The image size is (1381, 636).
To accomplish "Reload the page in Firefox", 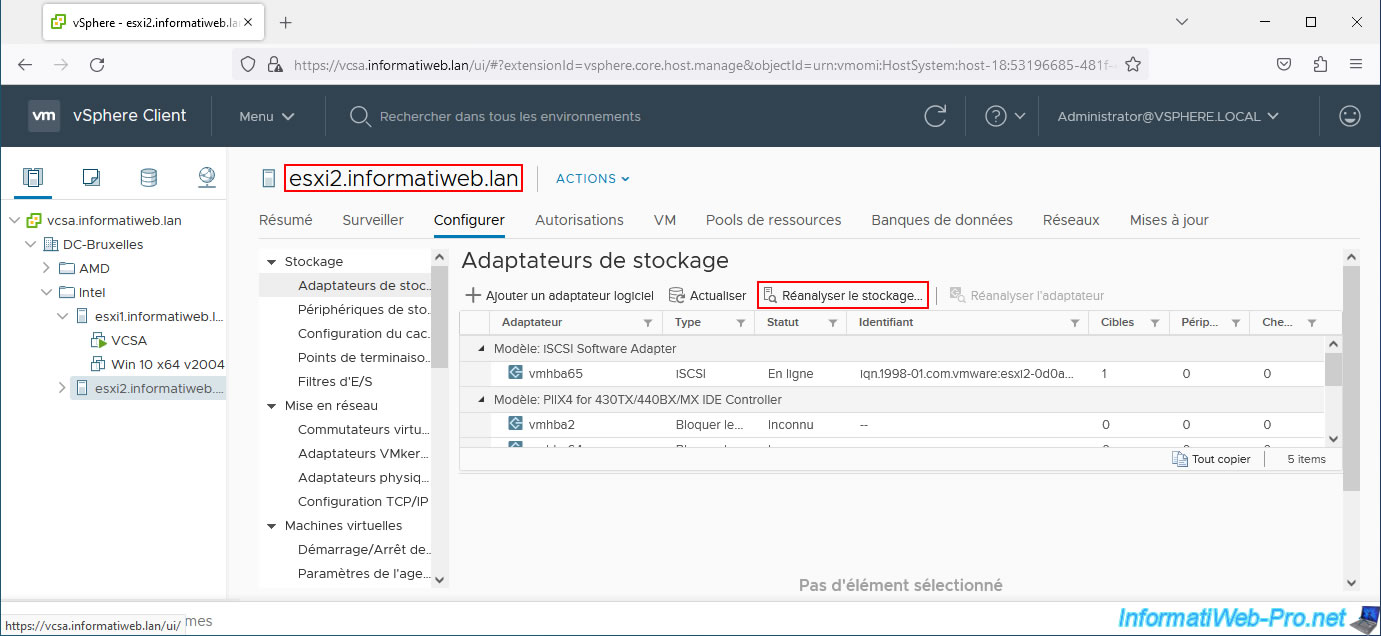I will [97, 64].
